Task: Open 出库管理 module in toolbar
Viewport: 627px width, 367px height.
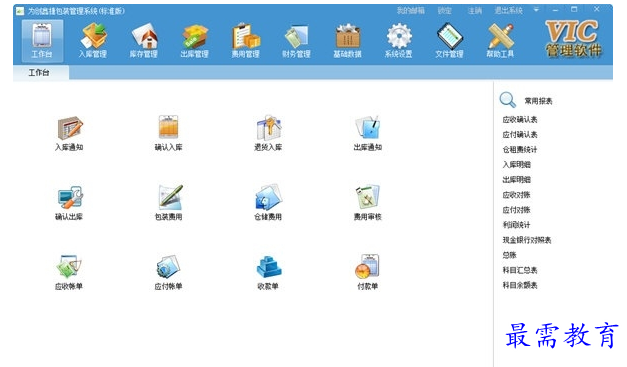Action: [195, 41]
